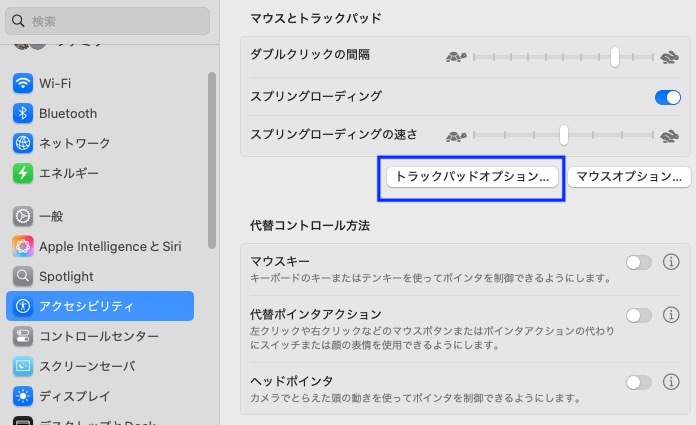Select コントロールセンター in the sidebar
Screen dimensions: 696x425
98,336
